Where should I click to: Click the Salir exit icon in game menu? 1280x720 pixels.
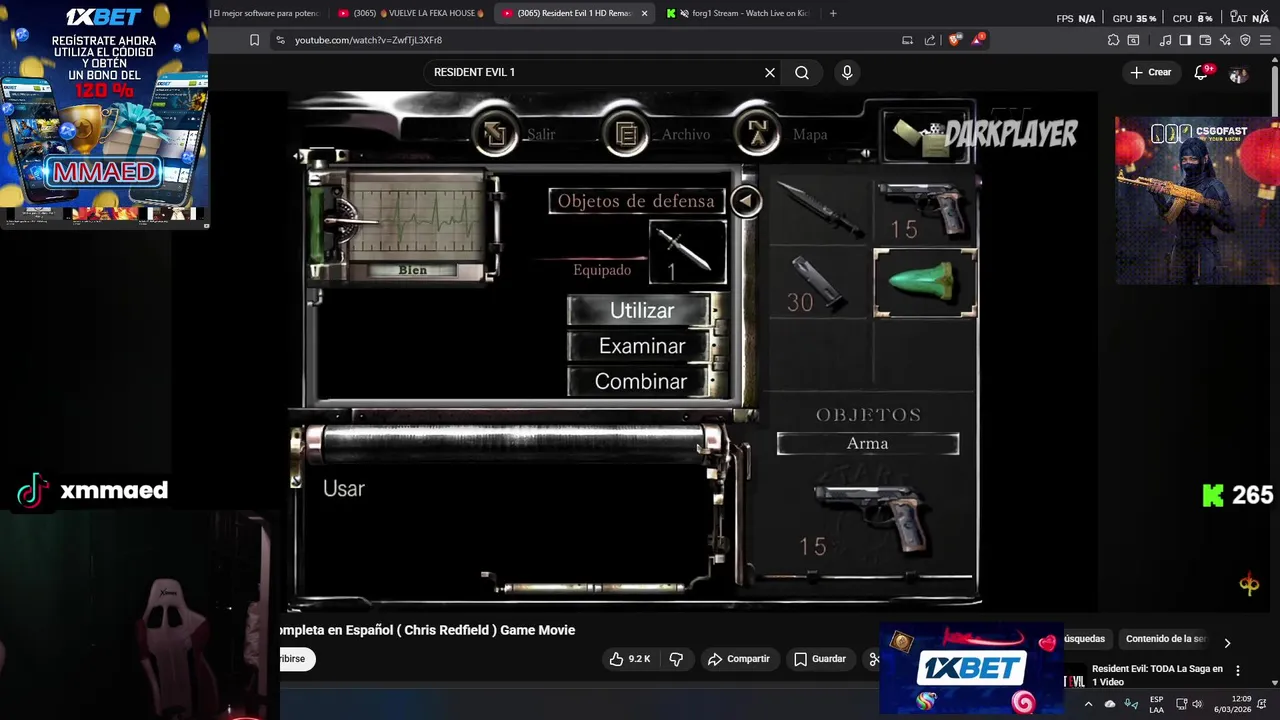(495, 134)
